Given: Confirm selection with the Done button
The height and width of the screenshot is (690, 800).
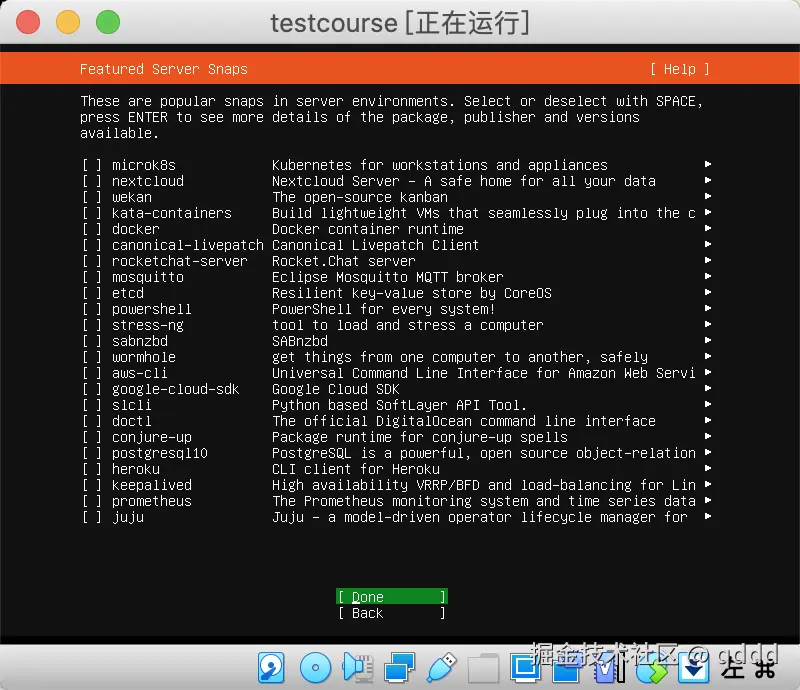Looking at the screenshot, I should point(391,597).
